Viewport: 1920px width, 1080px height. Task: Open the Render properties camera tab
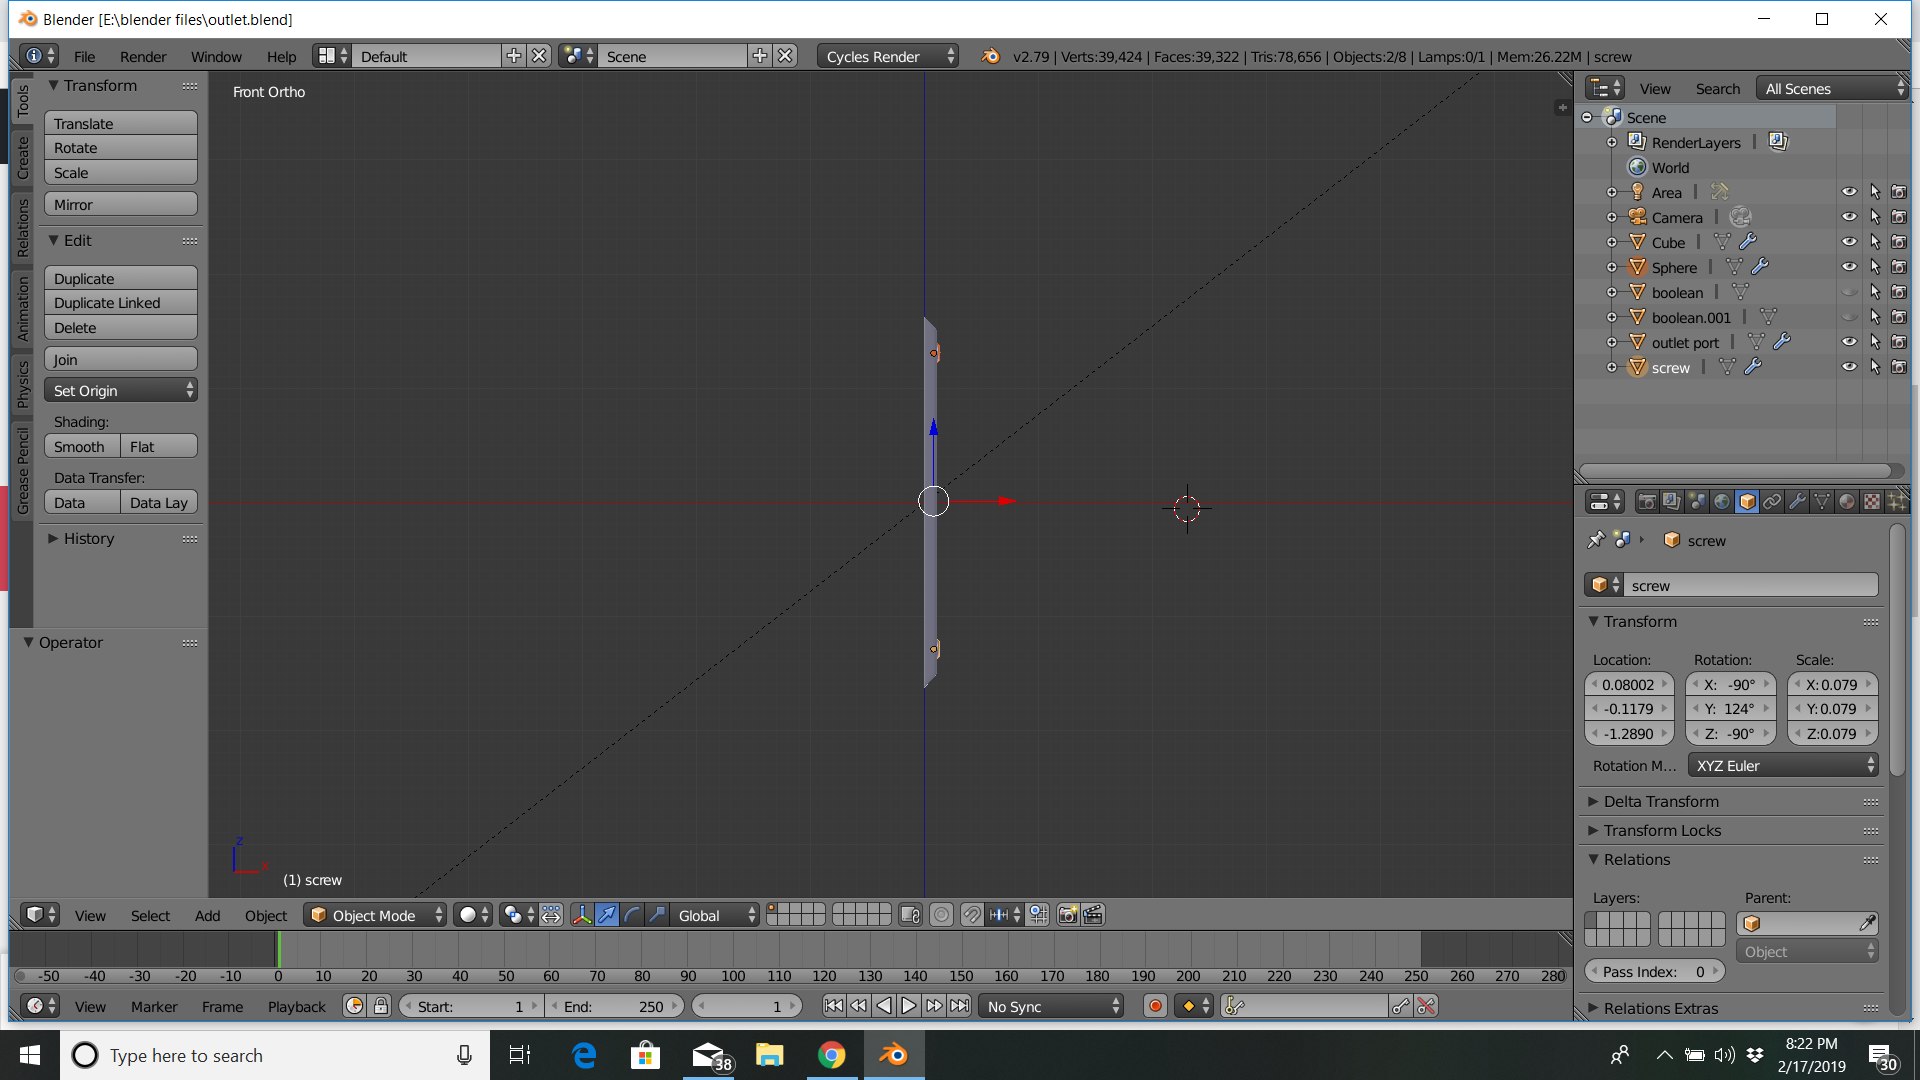[1647, 502]
